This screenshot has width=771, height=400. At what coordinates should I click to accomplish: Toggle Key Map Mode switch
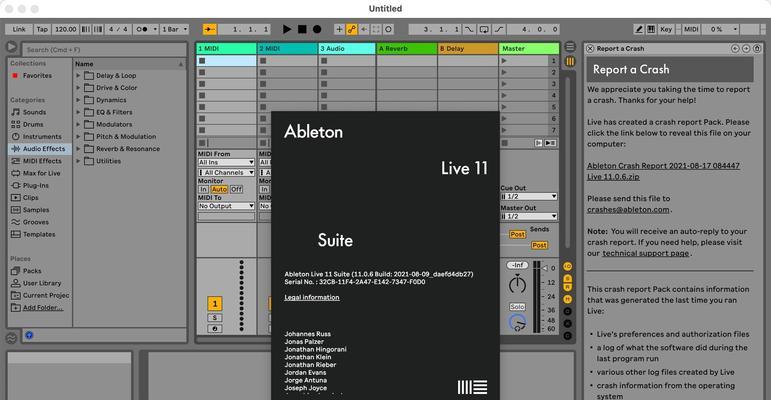(666, 30)
